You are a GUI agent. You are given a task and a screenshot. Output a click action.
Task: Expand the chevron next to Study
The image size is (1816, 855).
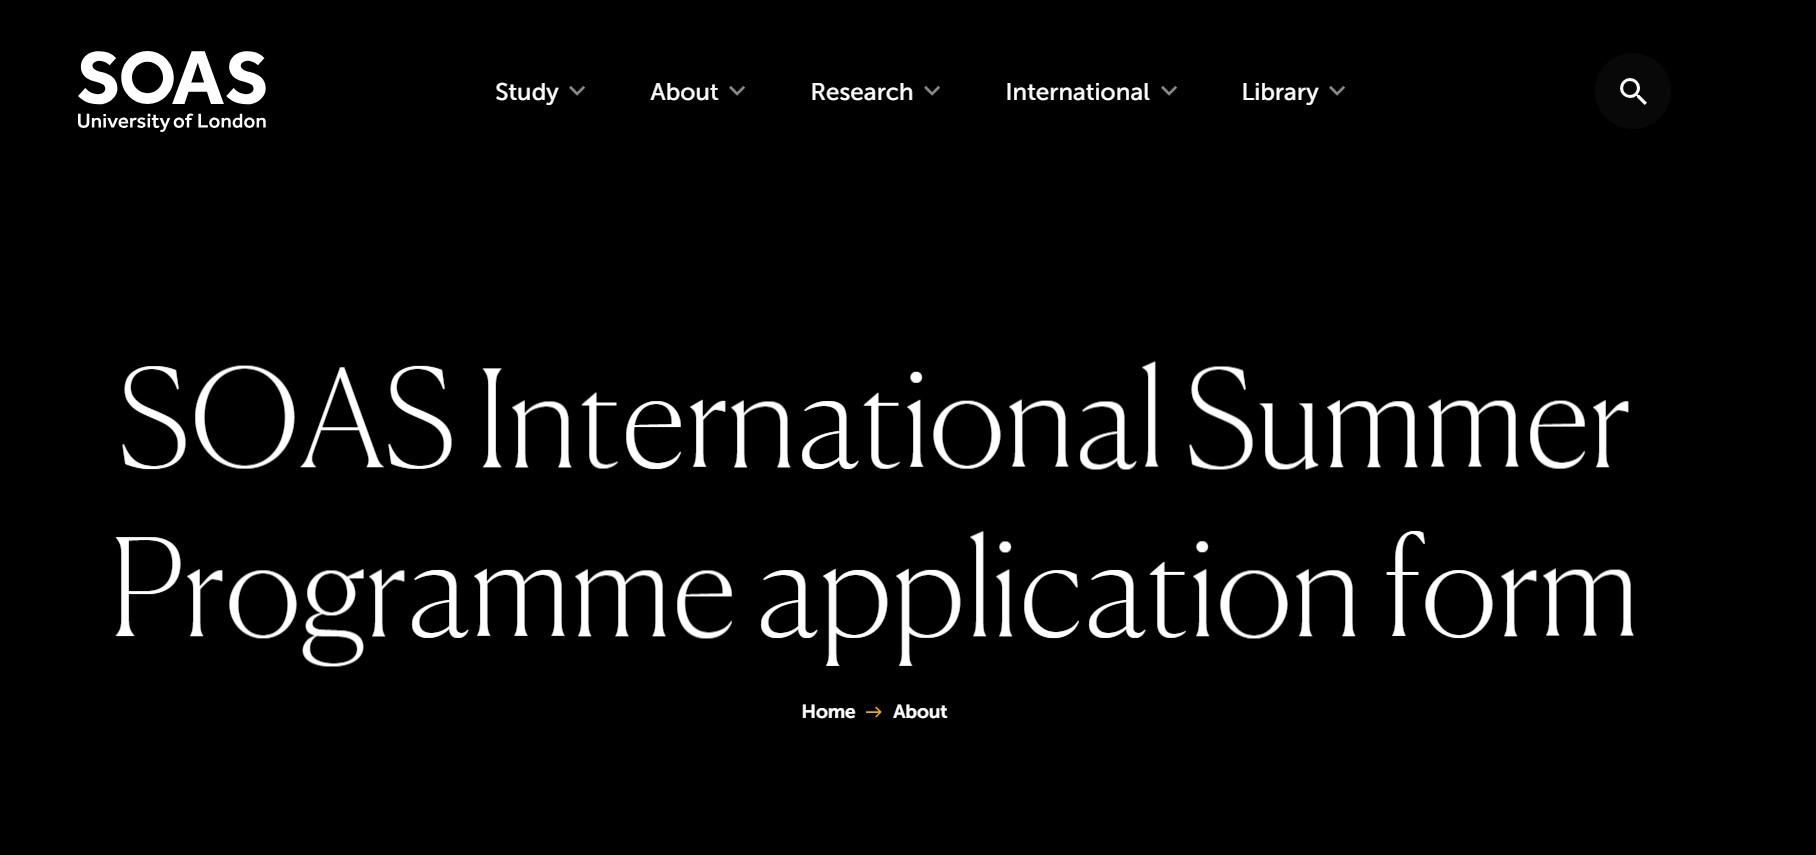(577, 91)
